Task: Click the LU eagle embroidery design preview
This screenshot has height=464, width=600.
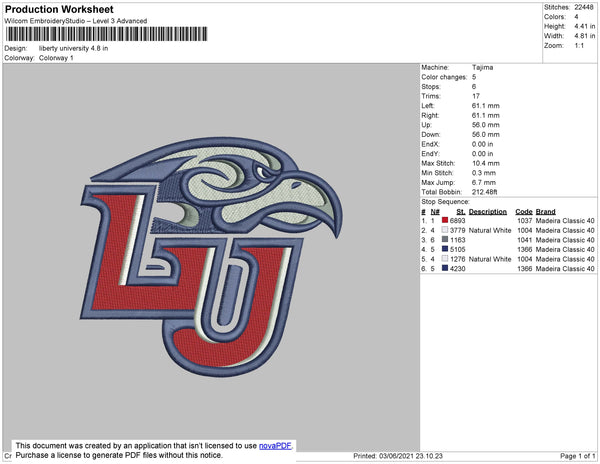Action: [211, 257]
